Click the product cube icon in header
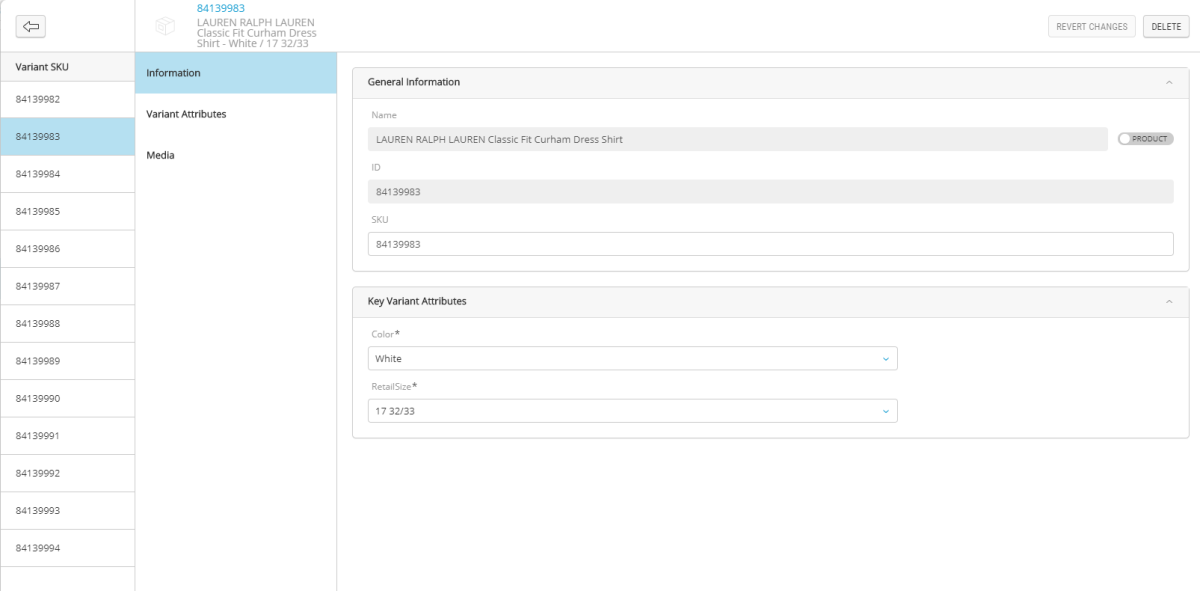The height and width of the screenshot is (591, 1200). [x=165, y=27]
